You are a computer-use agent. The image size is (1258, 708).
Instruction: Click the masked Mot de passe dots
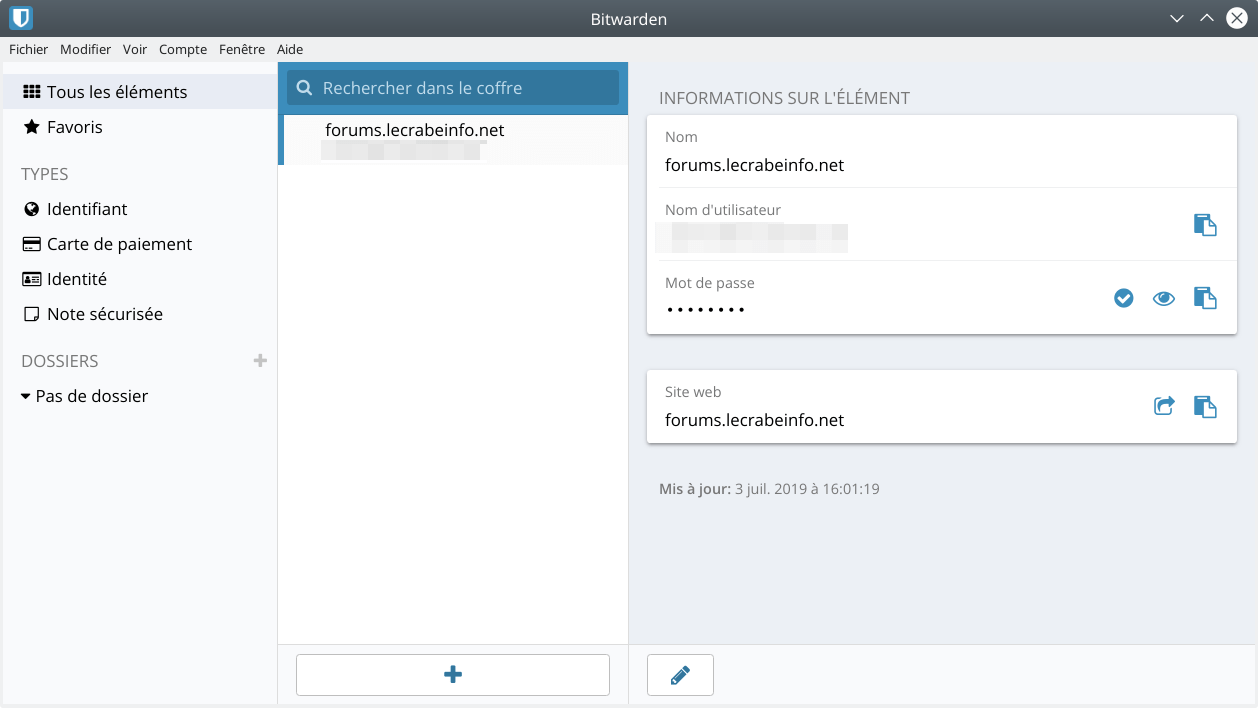(707, 310)
